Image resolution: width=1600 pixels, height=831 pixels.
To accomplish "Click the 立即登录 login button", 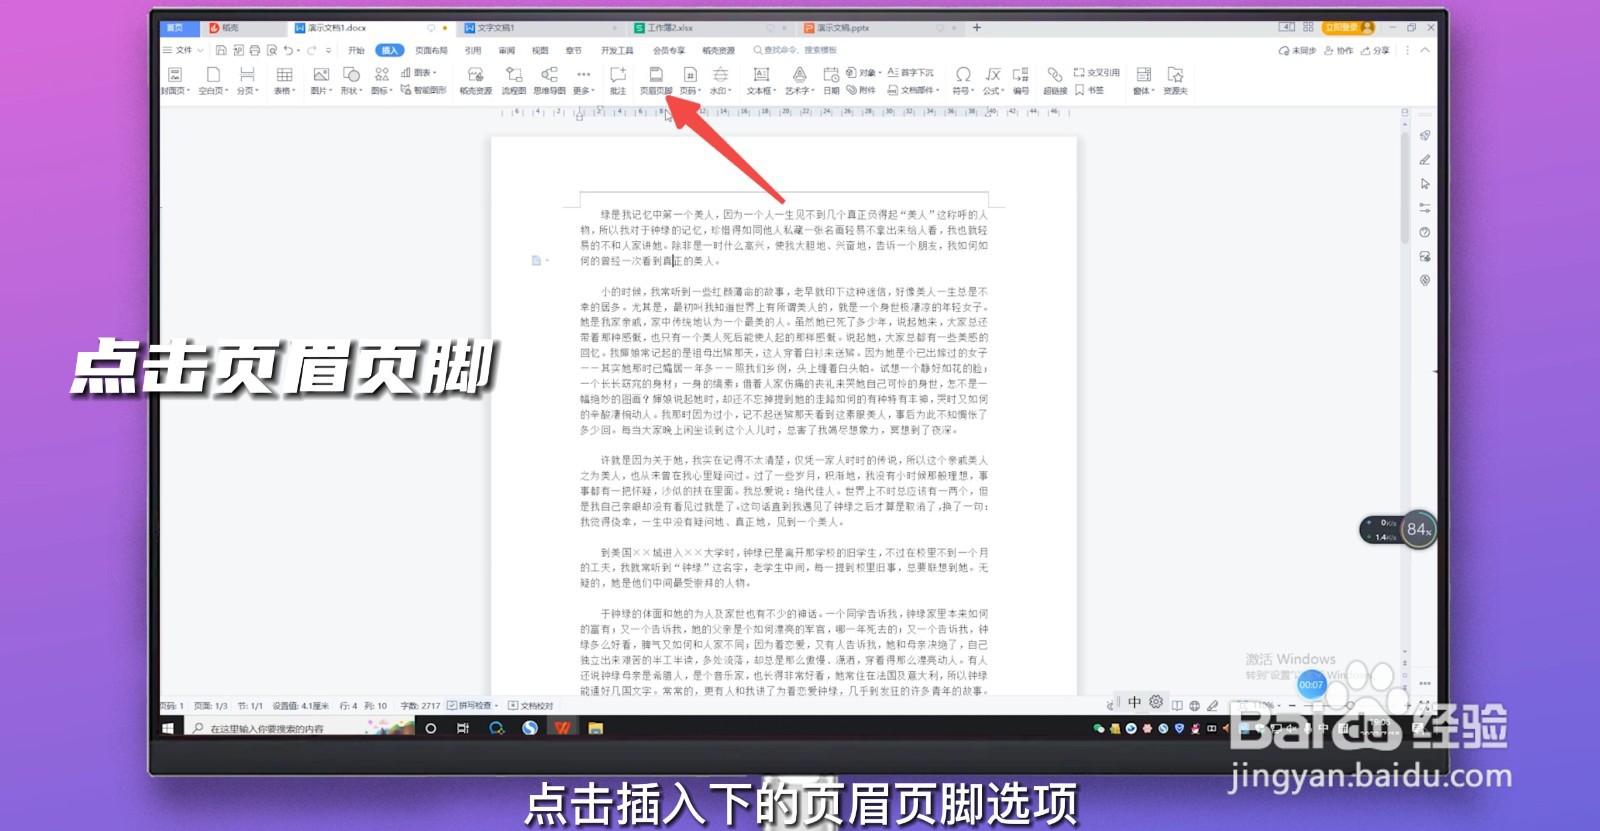I will click(1347, 27).
